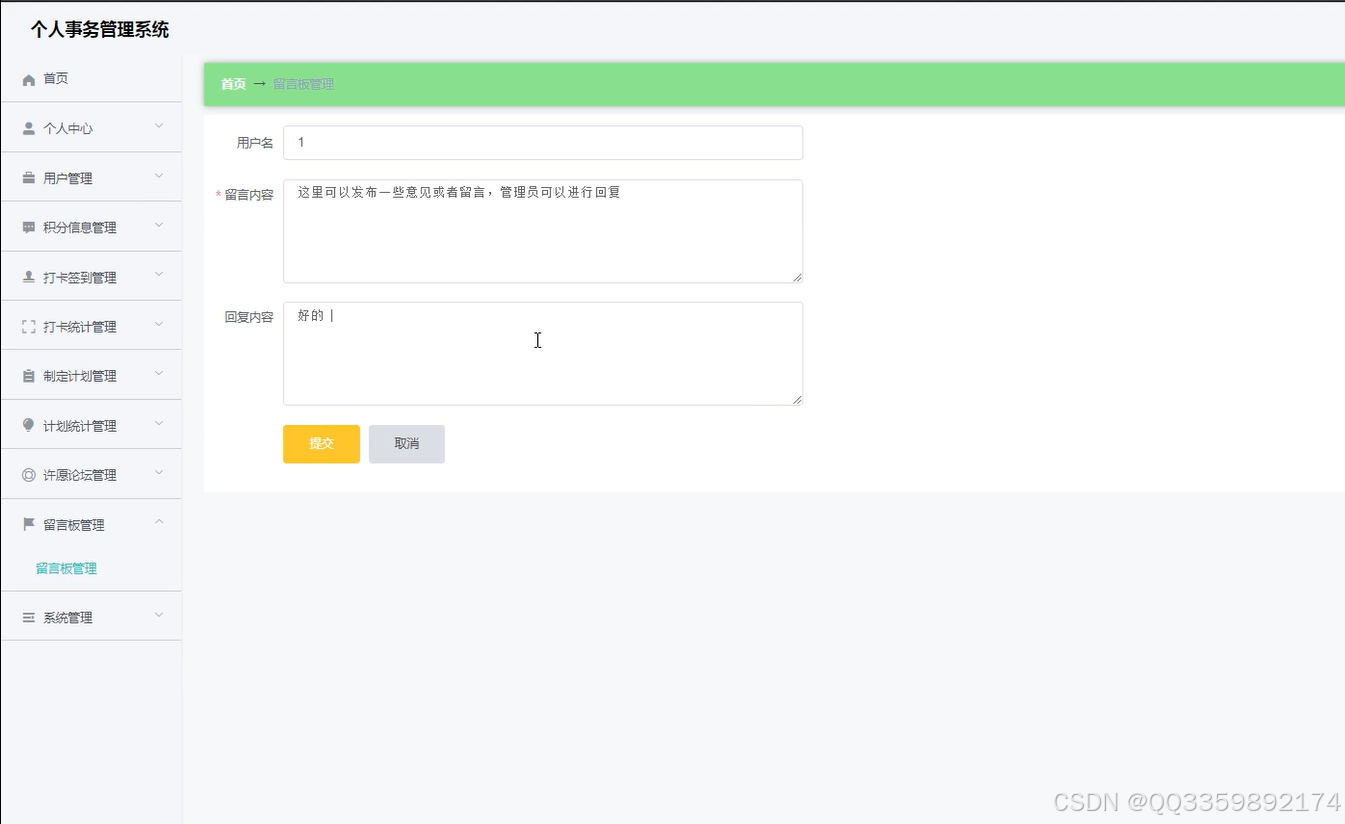The height and width of the screenshot is (824, 1345).
Task: Click the 个人事务管理系统 title
Action: pyautogui.click(x=100, y=30)
